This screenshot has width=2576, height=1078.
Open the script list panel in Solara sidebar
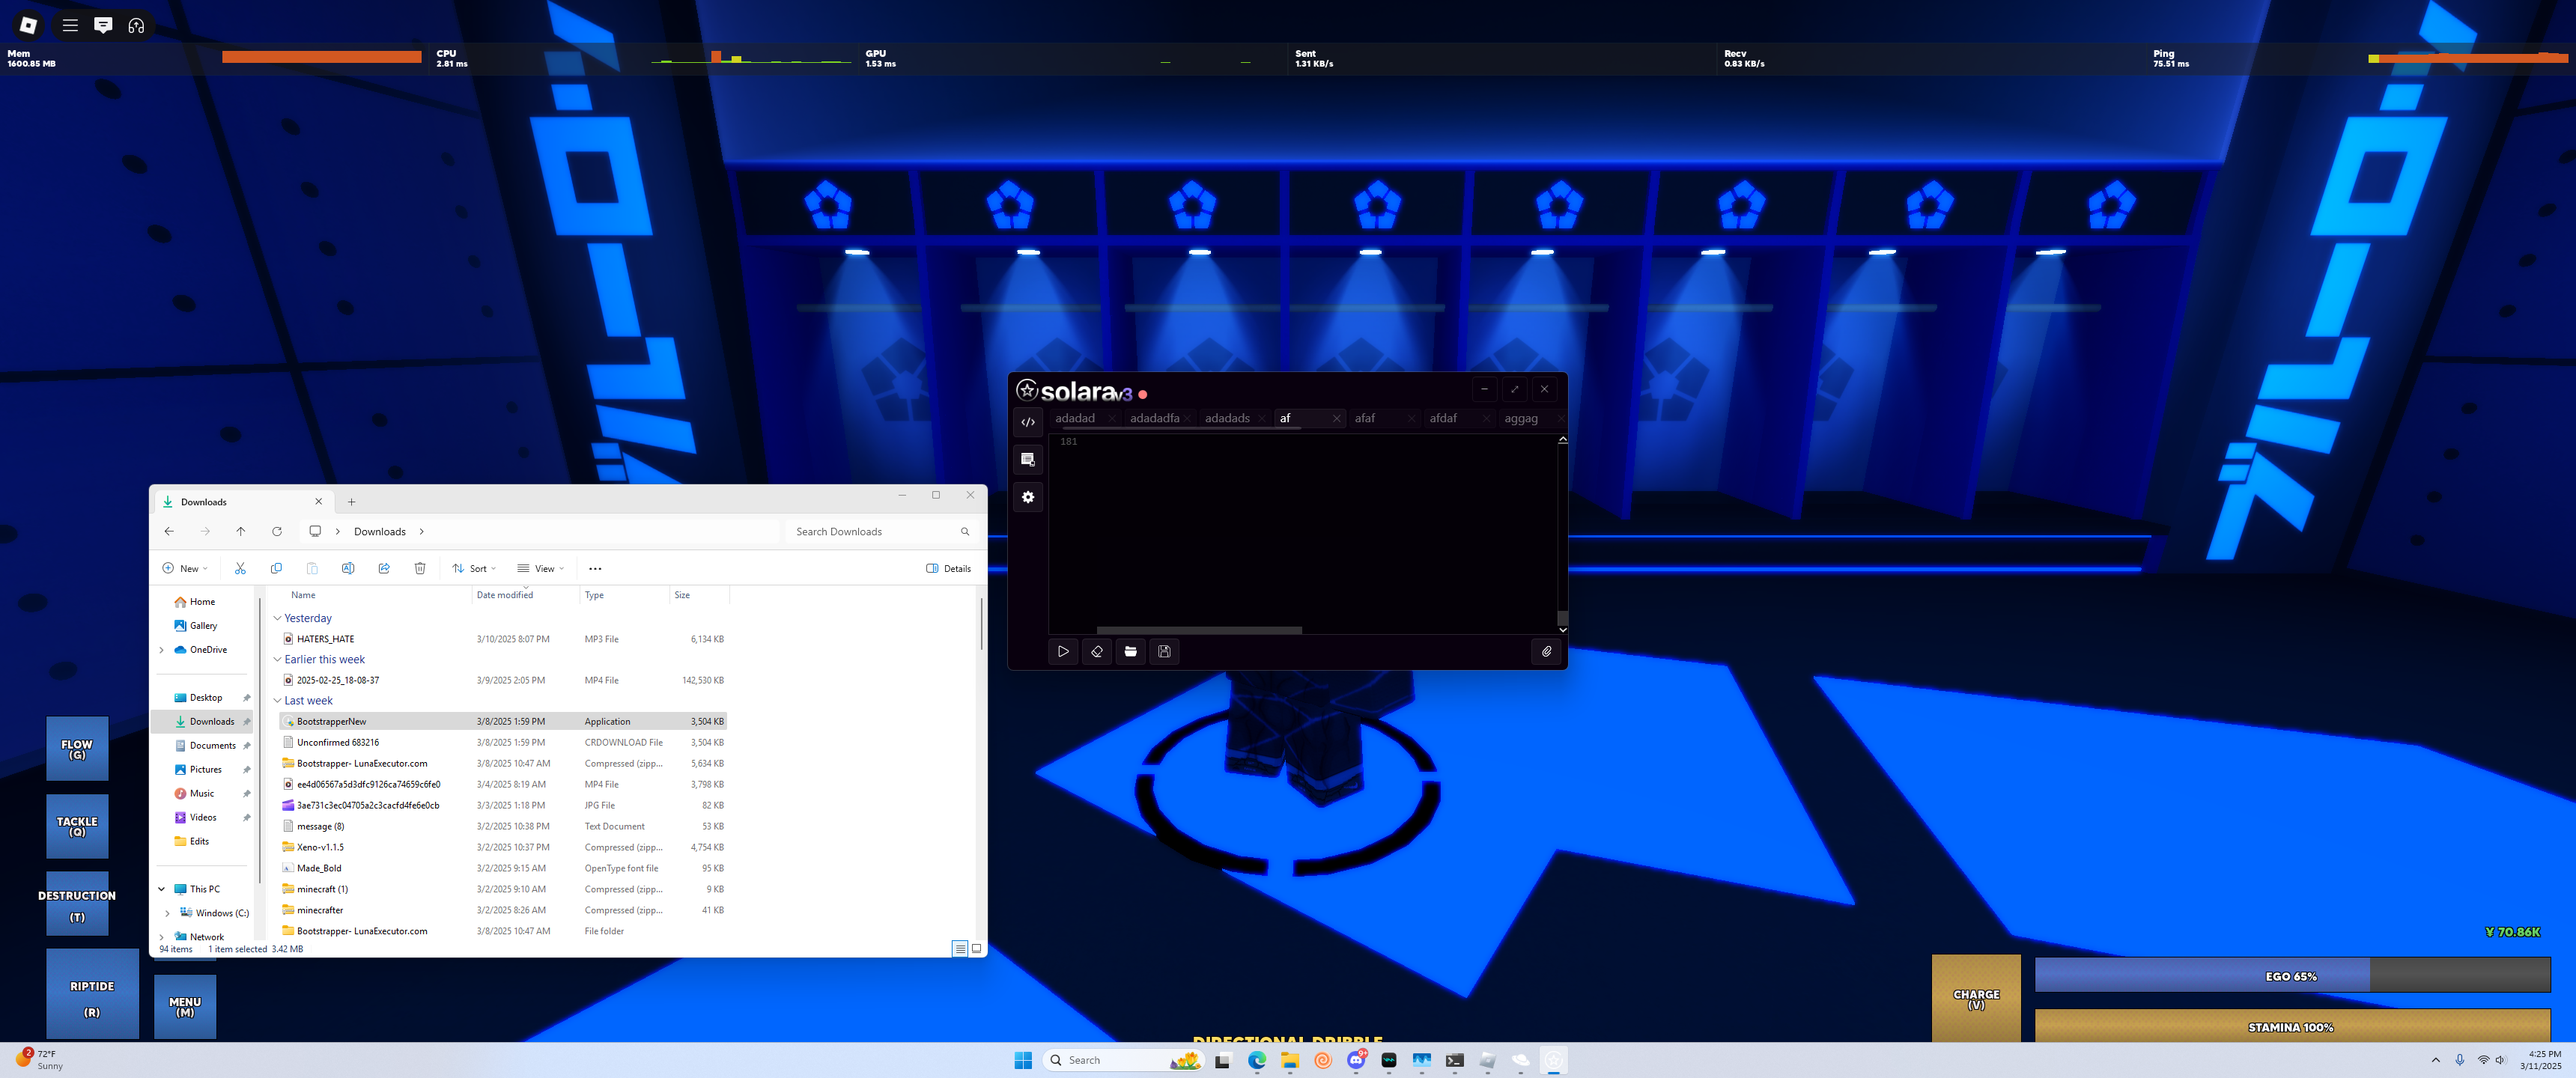click(1028, 459)
